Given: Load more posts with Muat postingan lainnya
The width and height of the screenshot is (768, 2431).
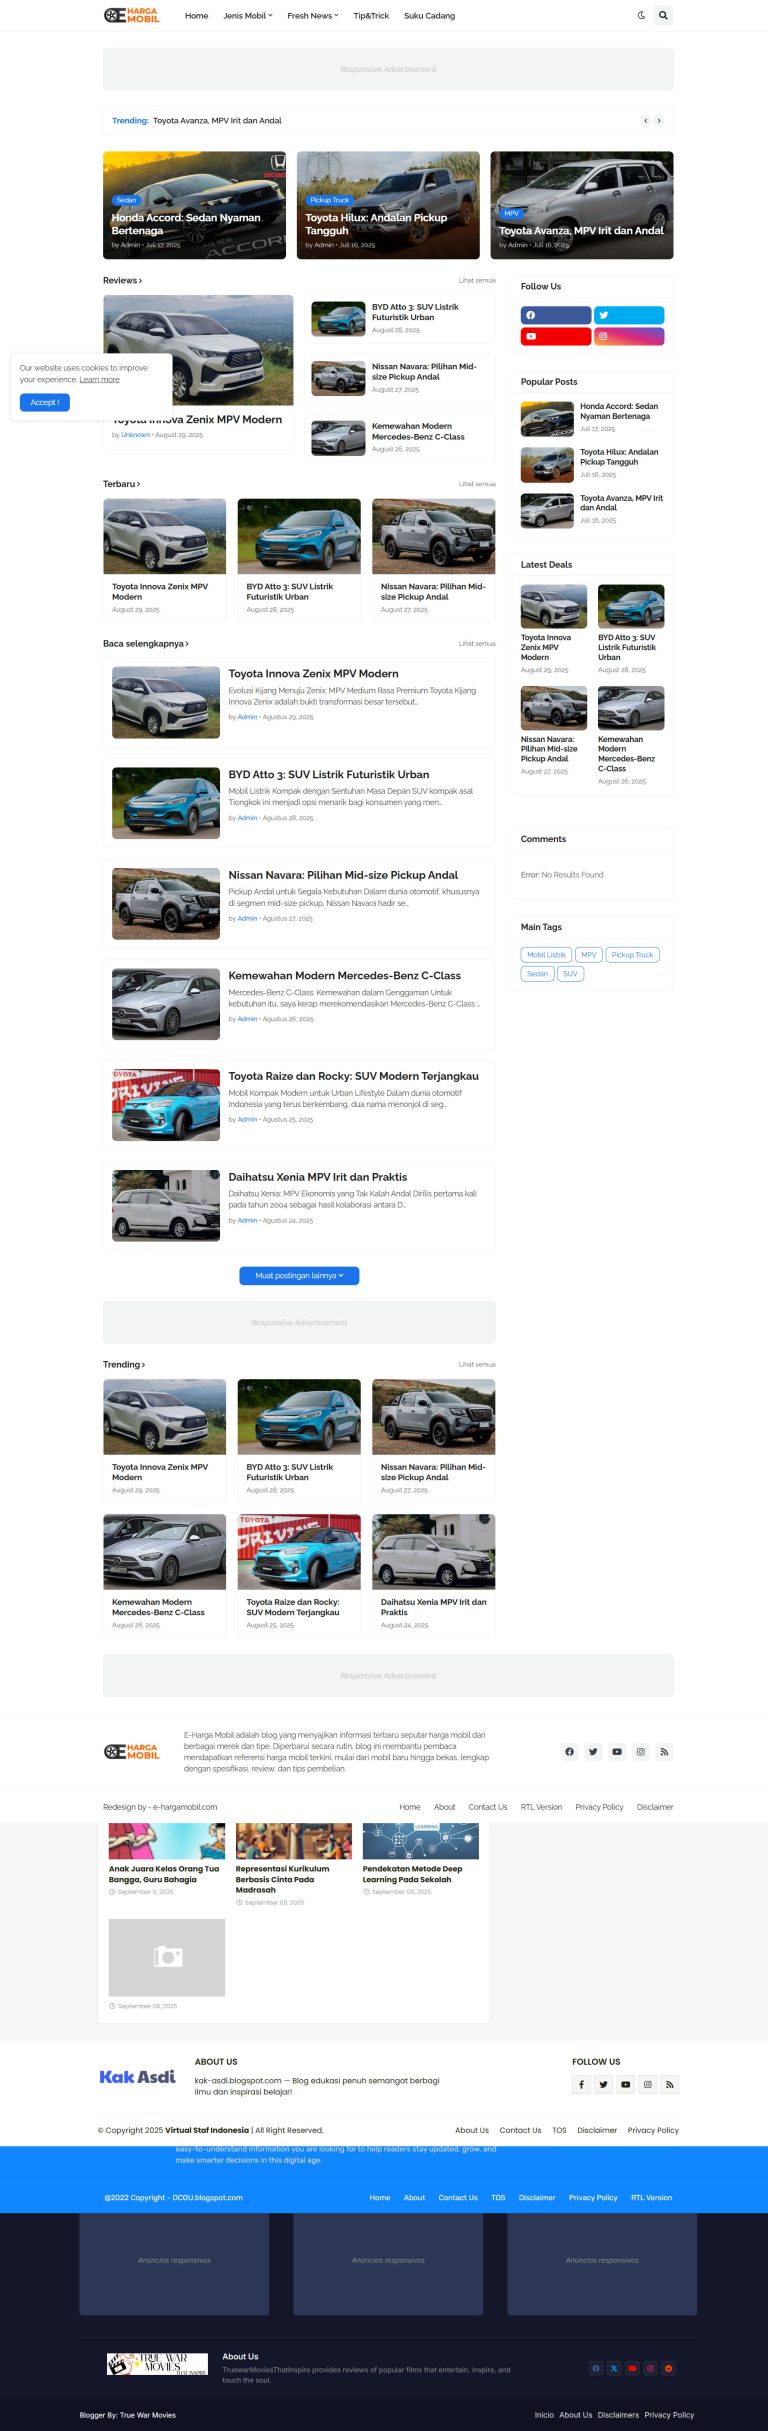Looking at the screenshot, I should pos(299,1275).
